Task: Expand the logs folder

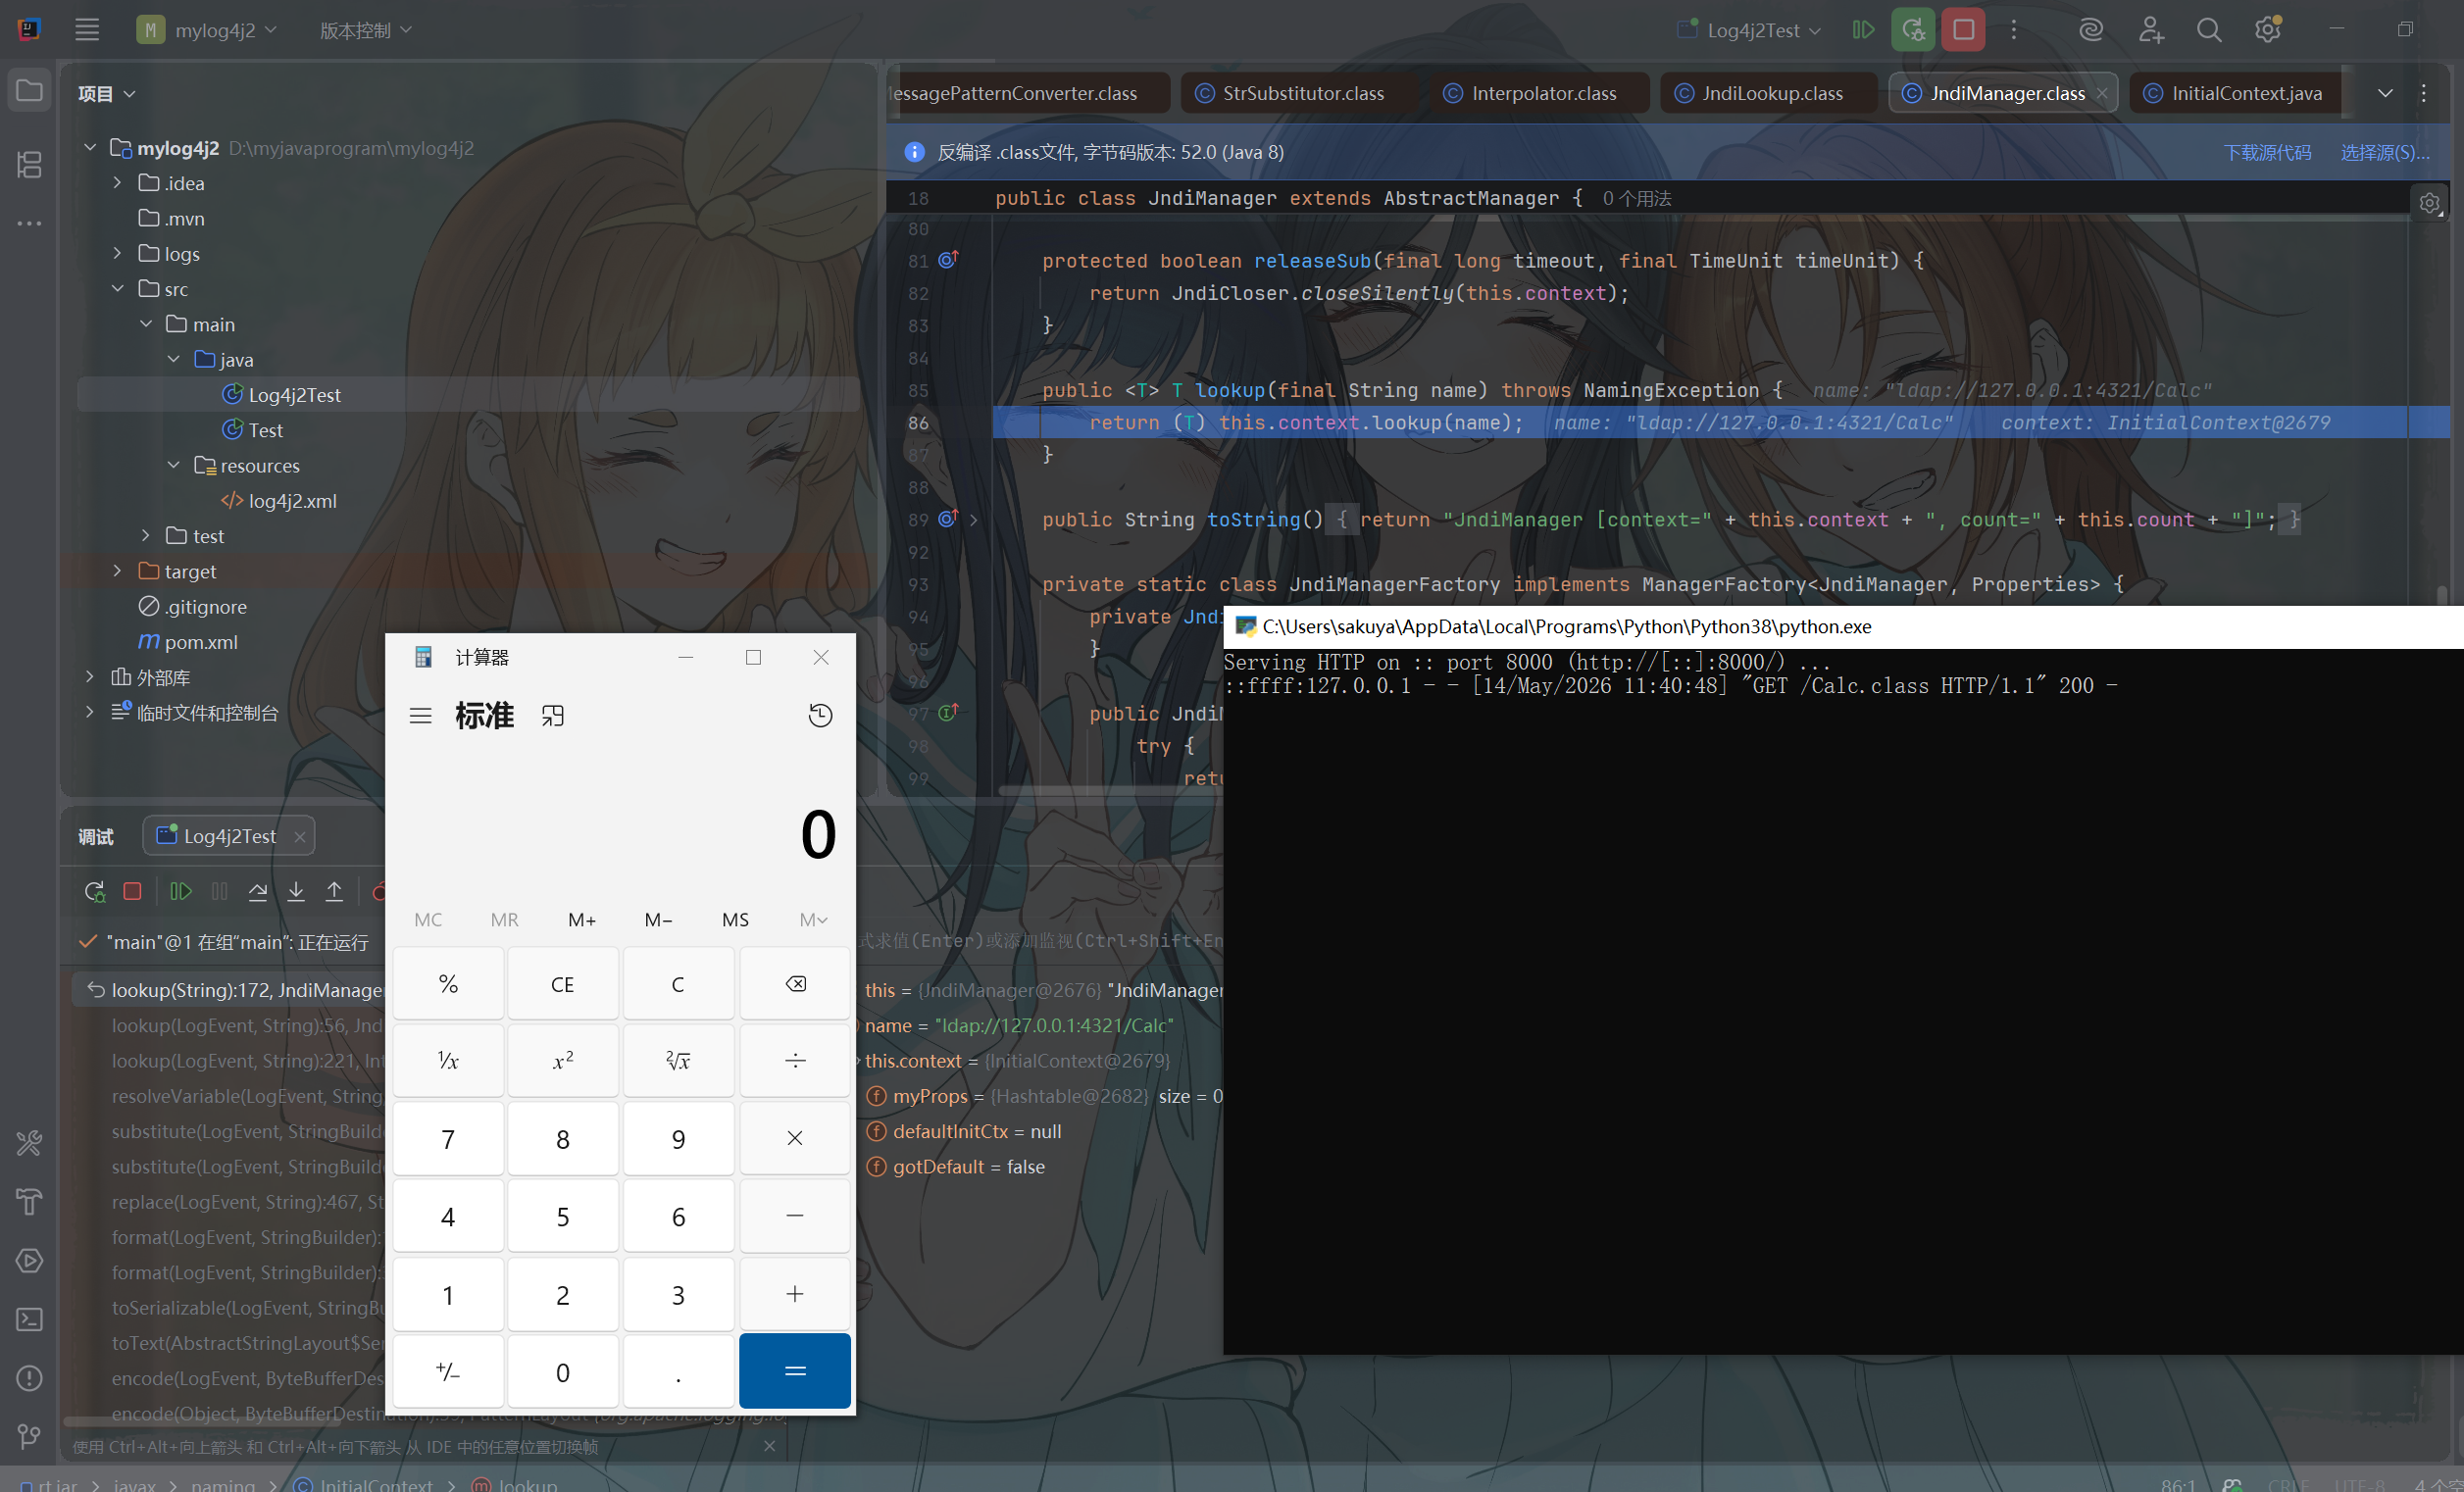Action: tap(117, 253)
